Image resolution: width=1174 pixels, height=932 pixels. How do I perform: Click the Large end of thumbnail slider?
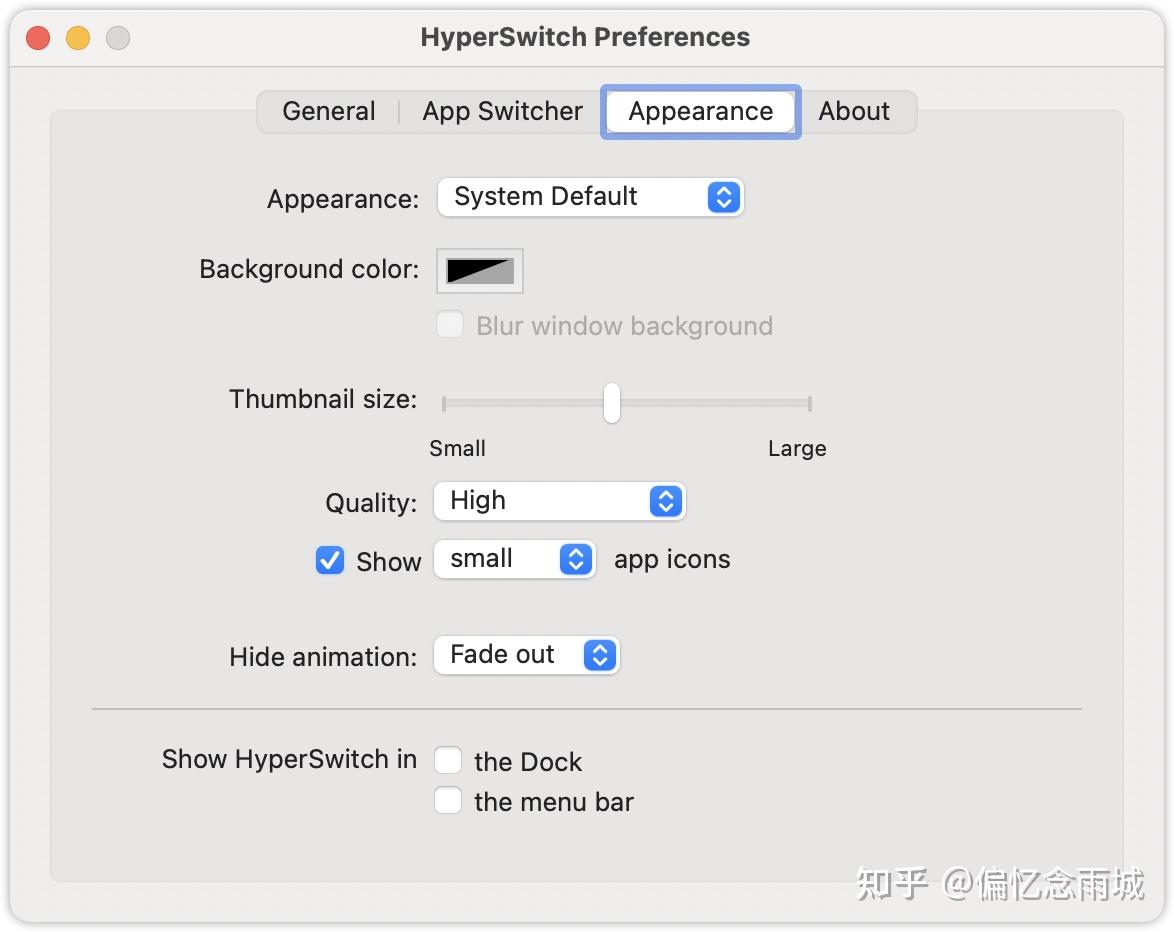(809, 403)
